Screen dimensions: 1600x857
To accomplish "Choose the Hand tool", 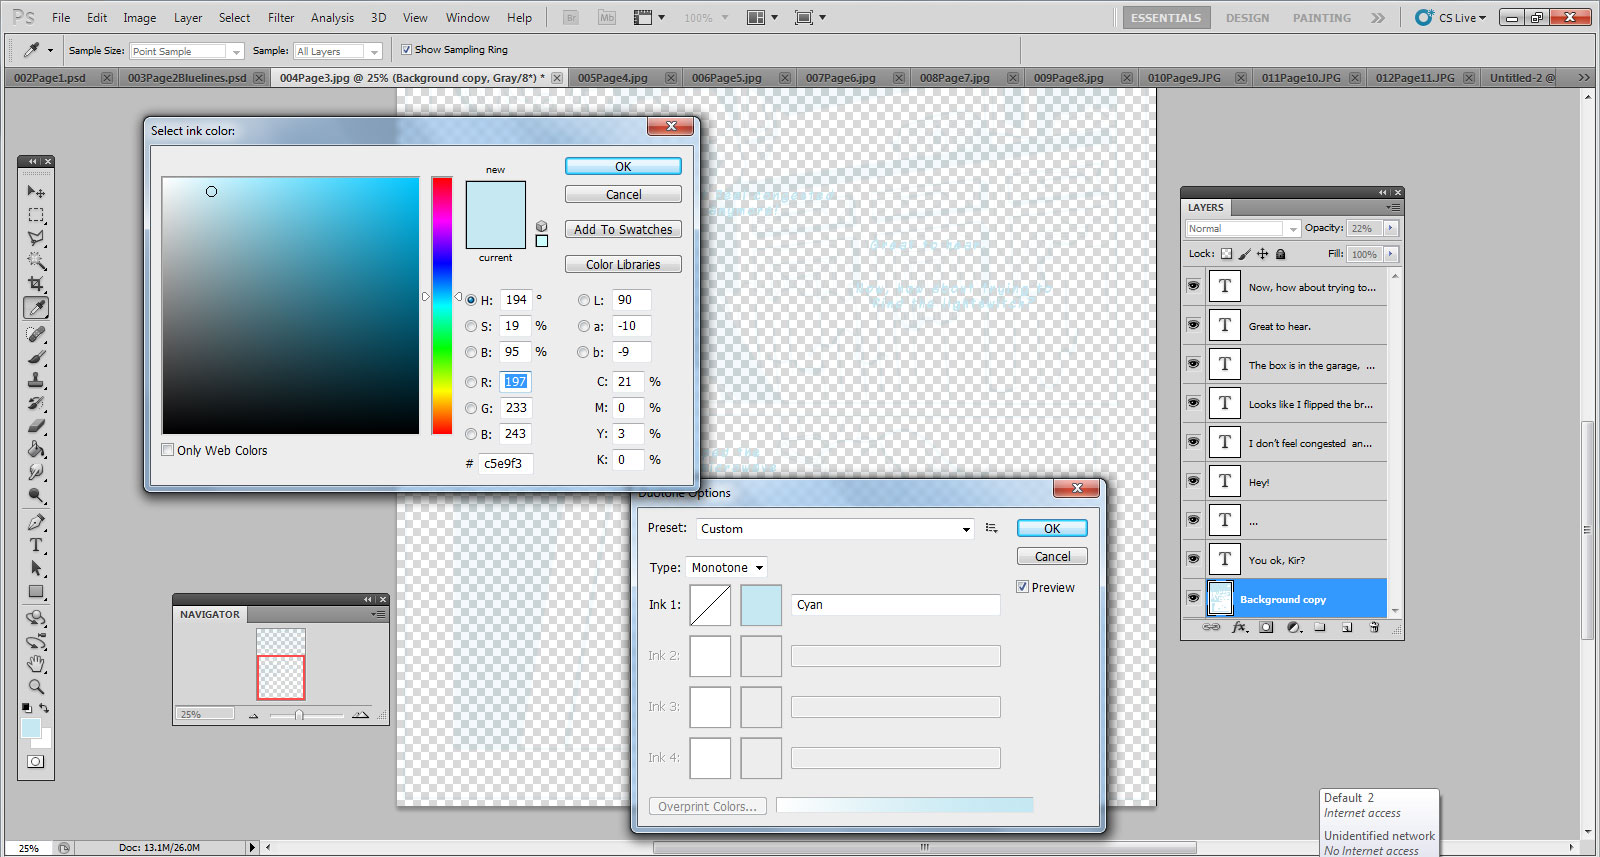I will click(x=36, y=664).
